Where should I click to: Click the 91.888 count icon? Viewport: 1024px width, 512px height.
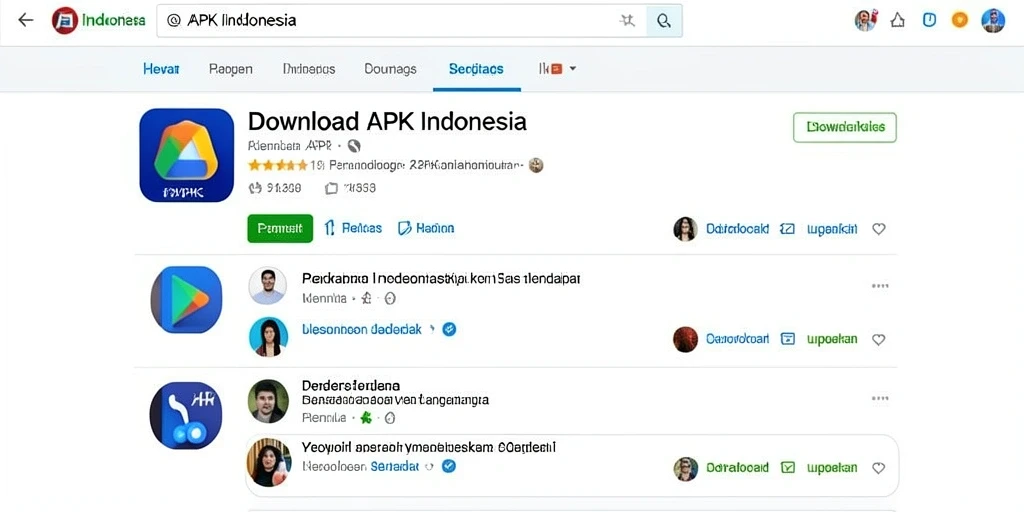click(x=255, y=188)
